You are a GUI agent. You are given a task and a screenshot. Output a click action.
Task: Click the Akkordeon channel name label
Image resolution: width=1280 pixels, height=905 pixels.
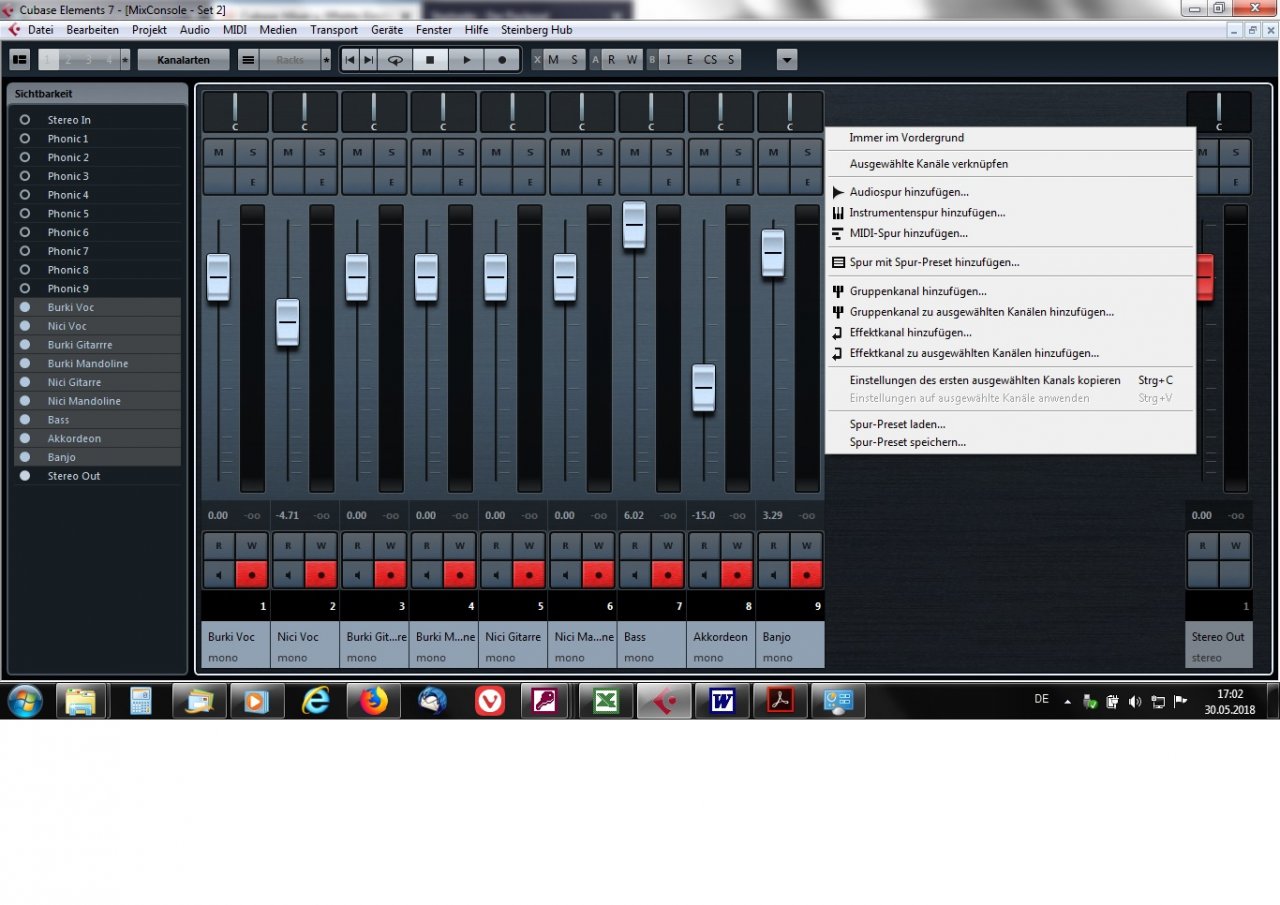[720, 637]
